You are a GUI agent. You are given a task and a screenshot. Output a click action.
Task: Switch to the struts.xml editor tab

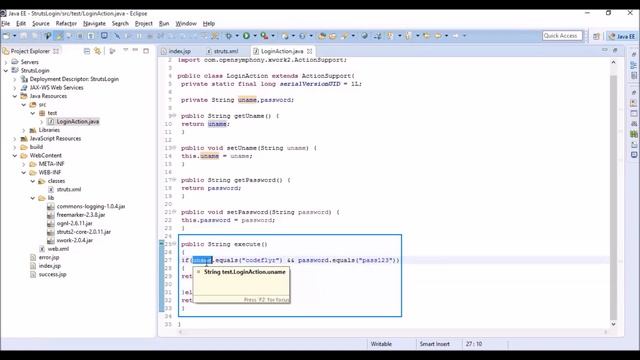click(222, 51)
